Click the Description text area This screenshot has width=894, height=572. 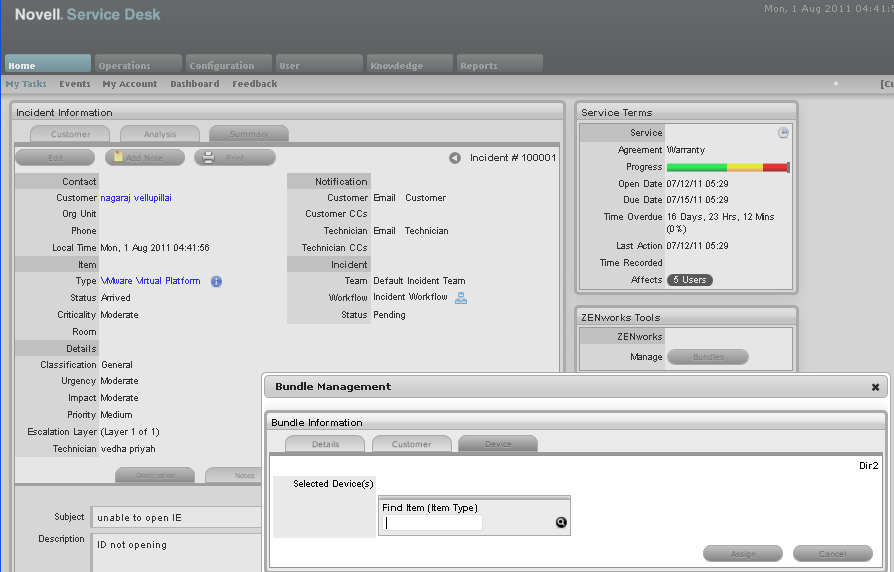point(176,552)
